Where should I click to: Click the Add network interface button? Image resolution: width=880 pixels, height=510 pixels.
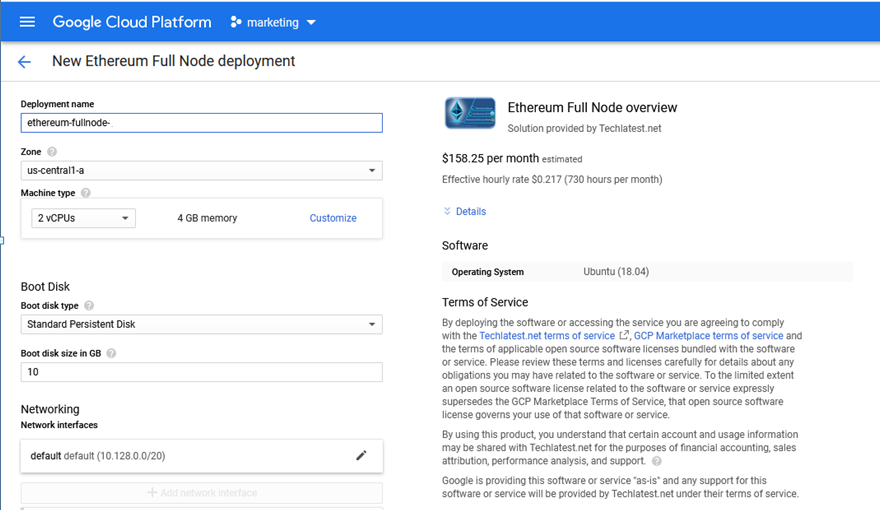[x=201, y=493]
